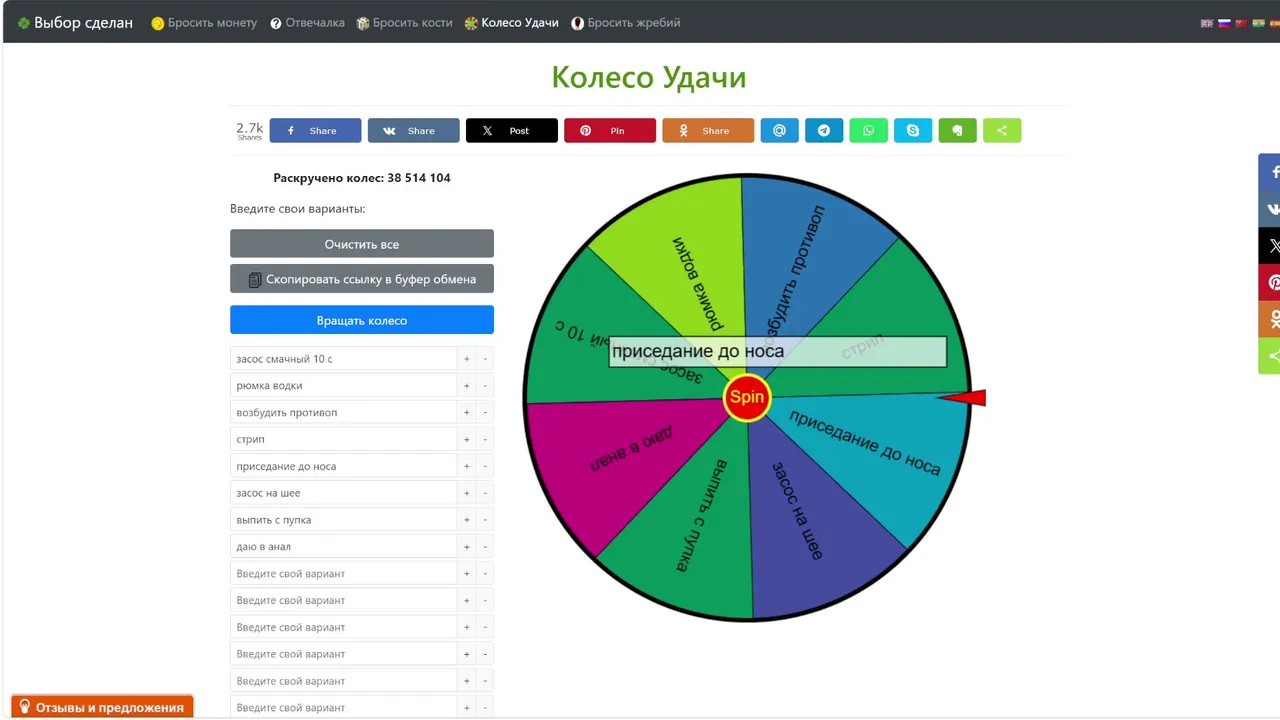Copy link with Скопировать ссылку в буфер обмена
The width and height of the screenshot is (1280, 720).
362,279
